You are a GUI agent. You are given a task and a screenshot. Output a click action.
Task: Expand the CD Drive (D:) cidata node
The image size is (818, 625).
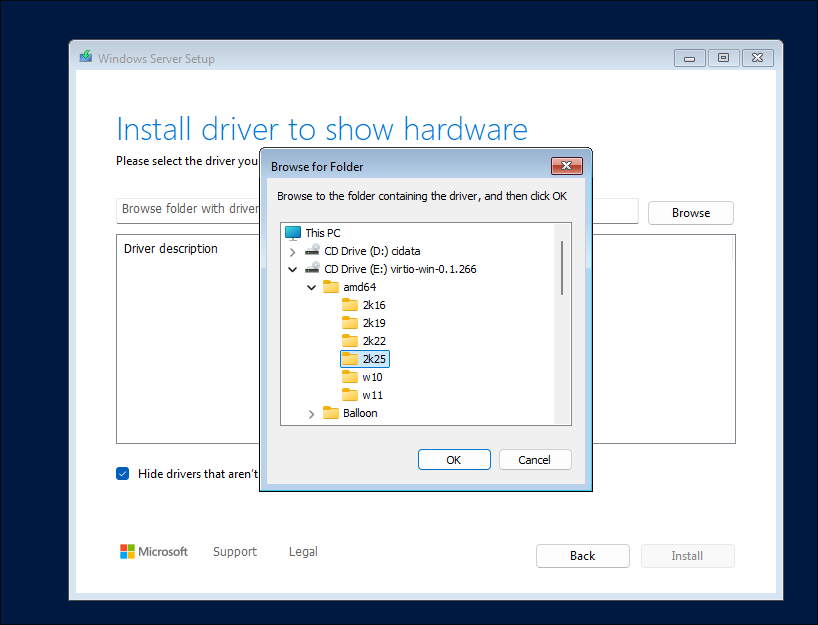point(293,252)
